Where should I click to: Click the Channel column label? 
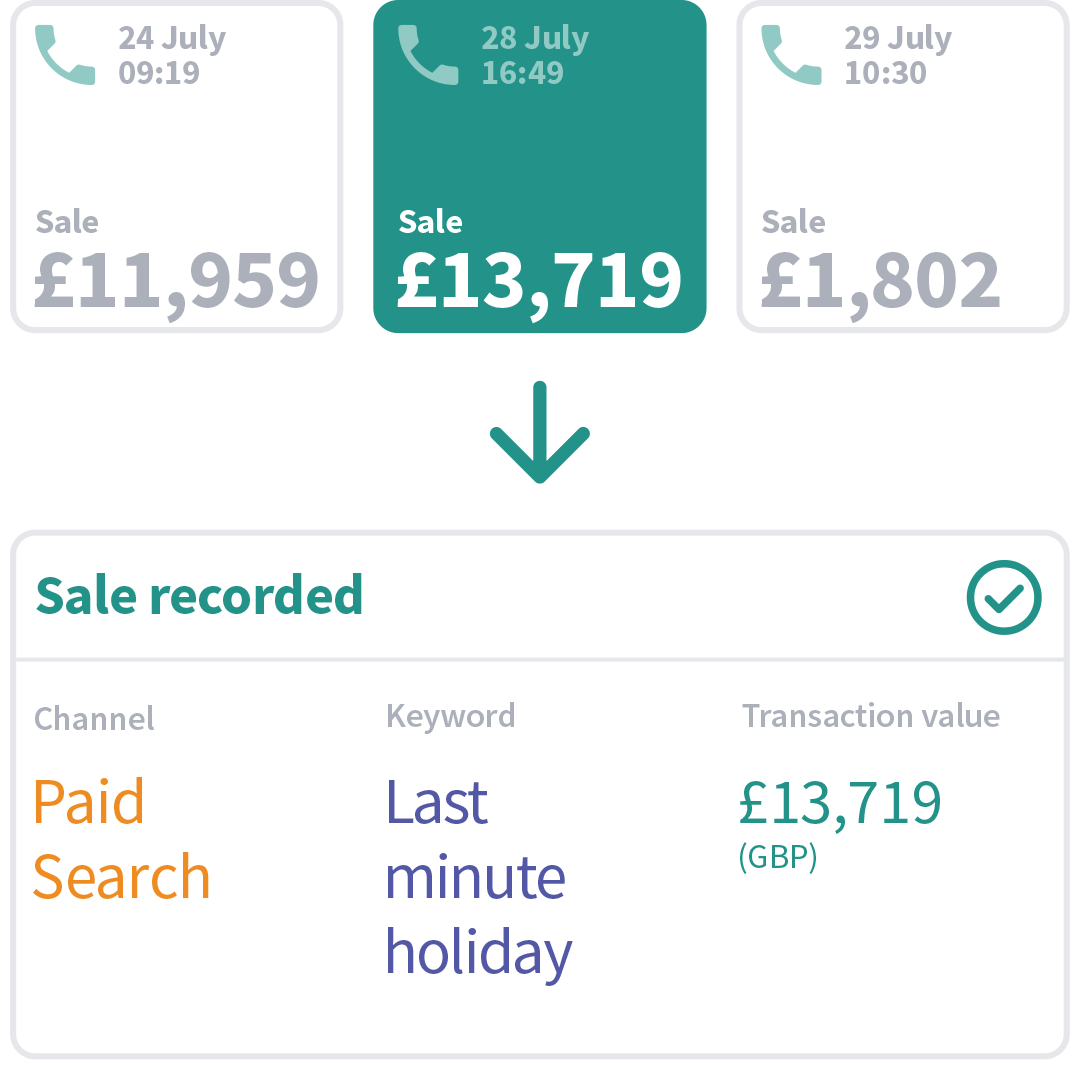(x=94, y=718)
